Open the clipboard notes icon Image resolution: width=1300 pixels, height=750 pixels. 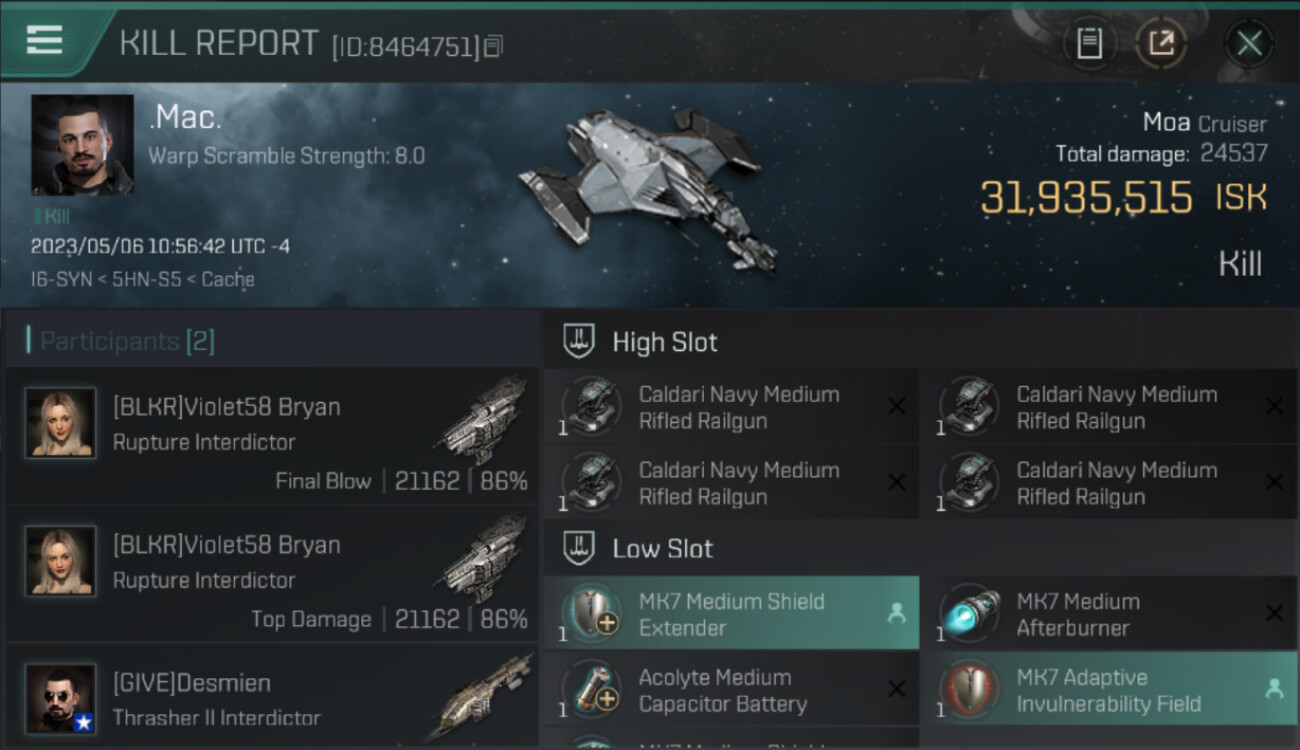[x=1089, y=43]
